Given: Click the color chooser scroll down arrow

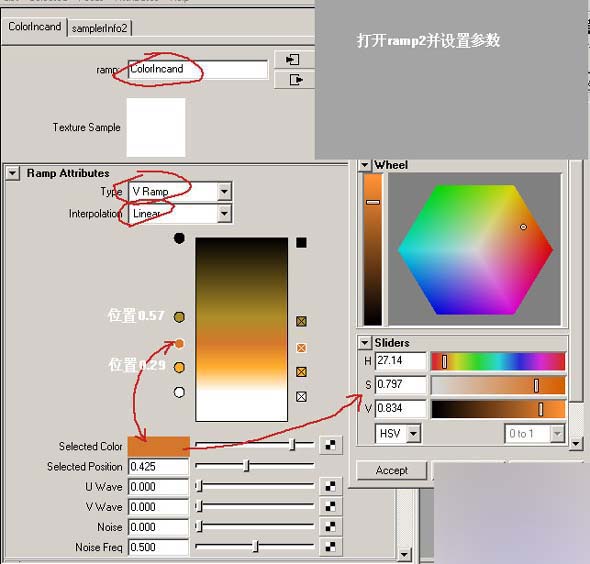Looking at the screenshot, I should point(576,444).
